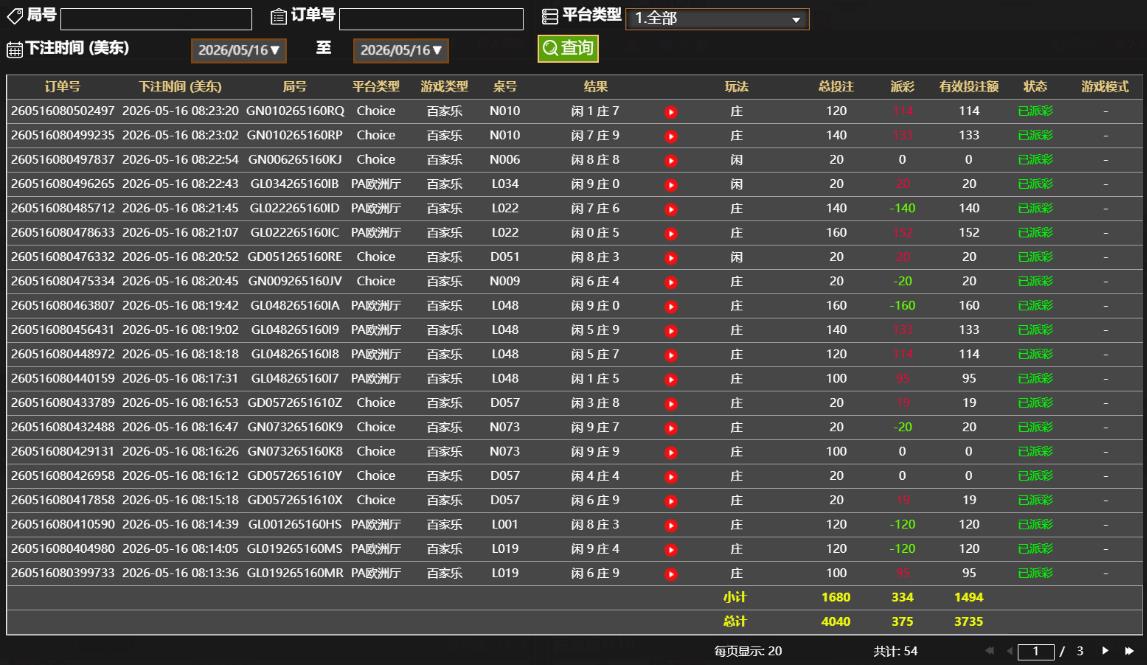Click the 订单号 column header
1147x665 pixels.
[62, 86]
